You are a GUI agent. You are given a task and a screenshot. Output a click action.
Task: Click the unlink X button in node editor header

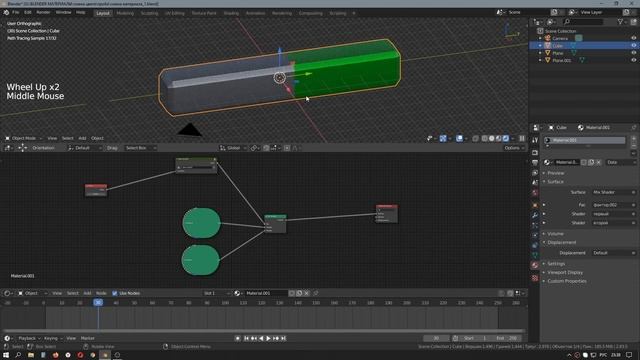click(307, 293)
